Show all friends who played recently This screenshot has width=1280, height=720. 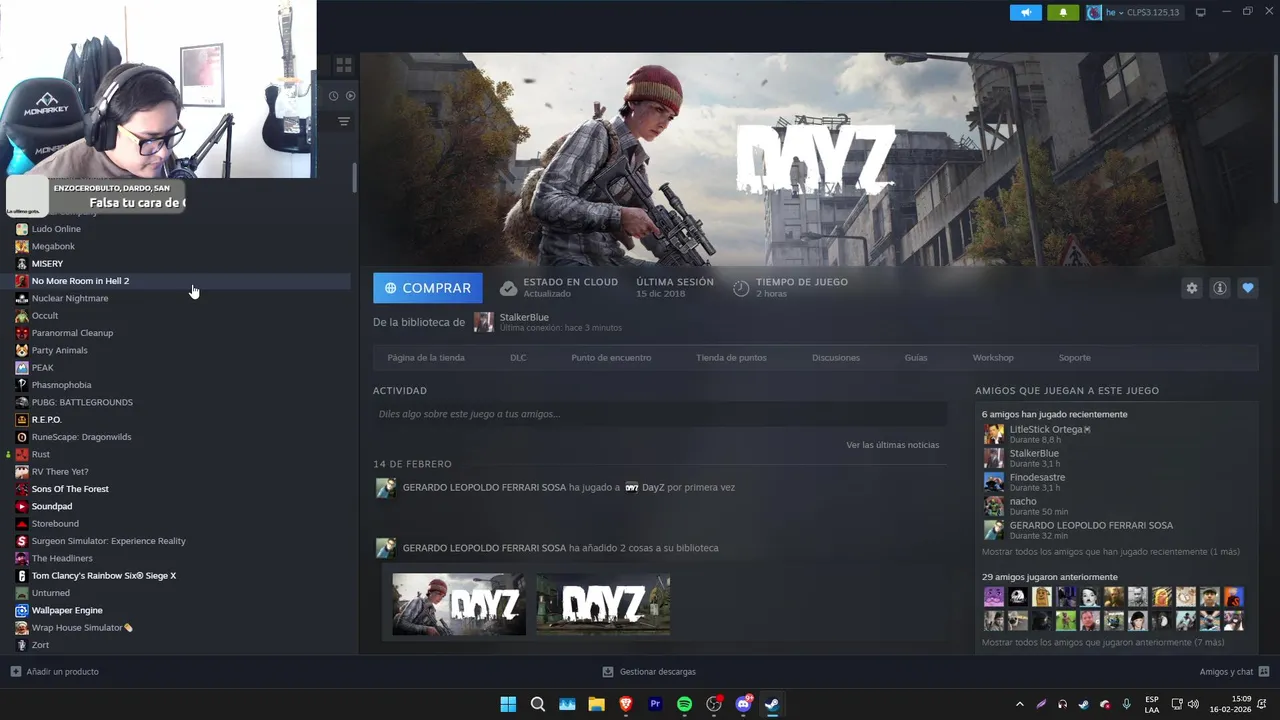[1111, 552]
